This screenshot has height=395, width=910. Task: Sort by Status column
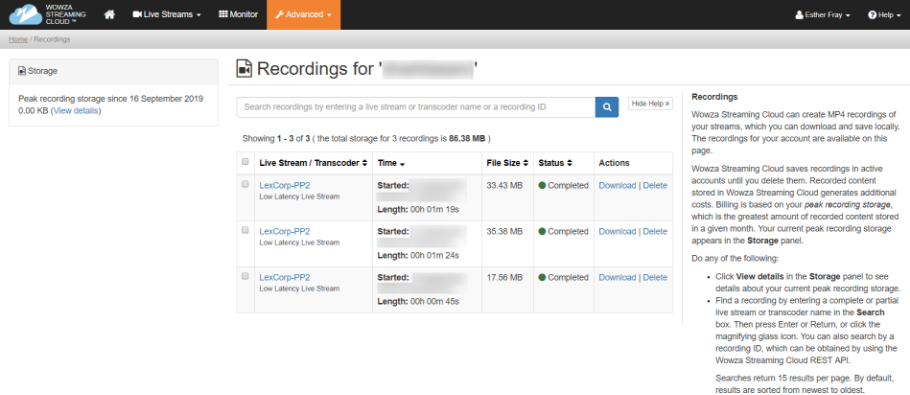555,163
